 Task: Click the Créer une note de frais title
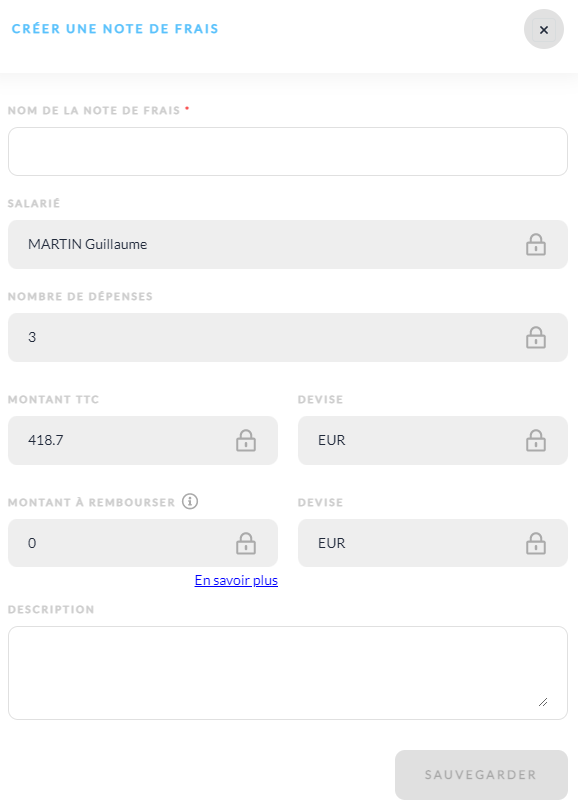(x=115, y=29)
